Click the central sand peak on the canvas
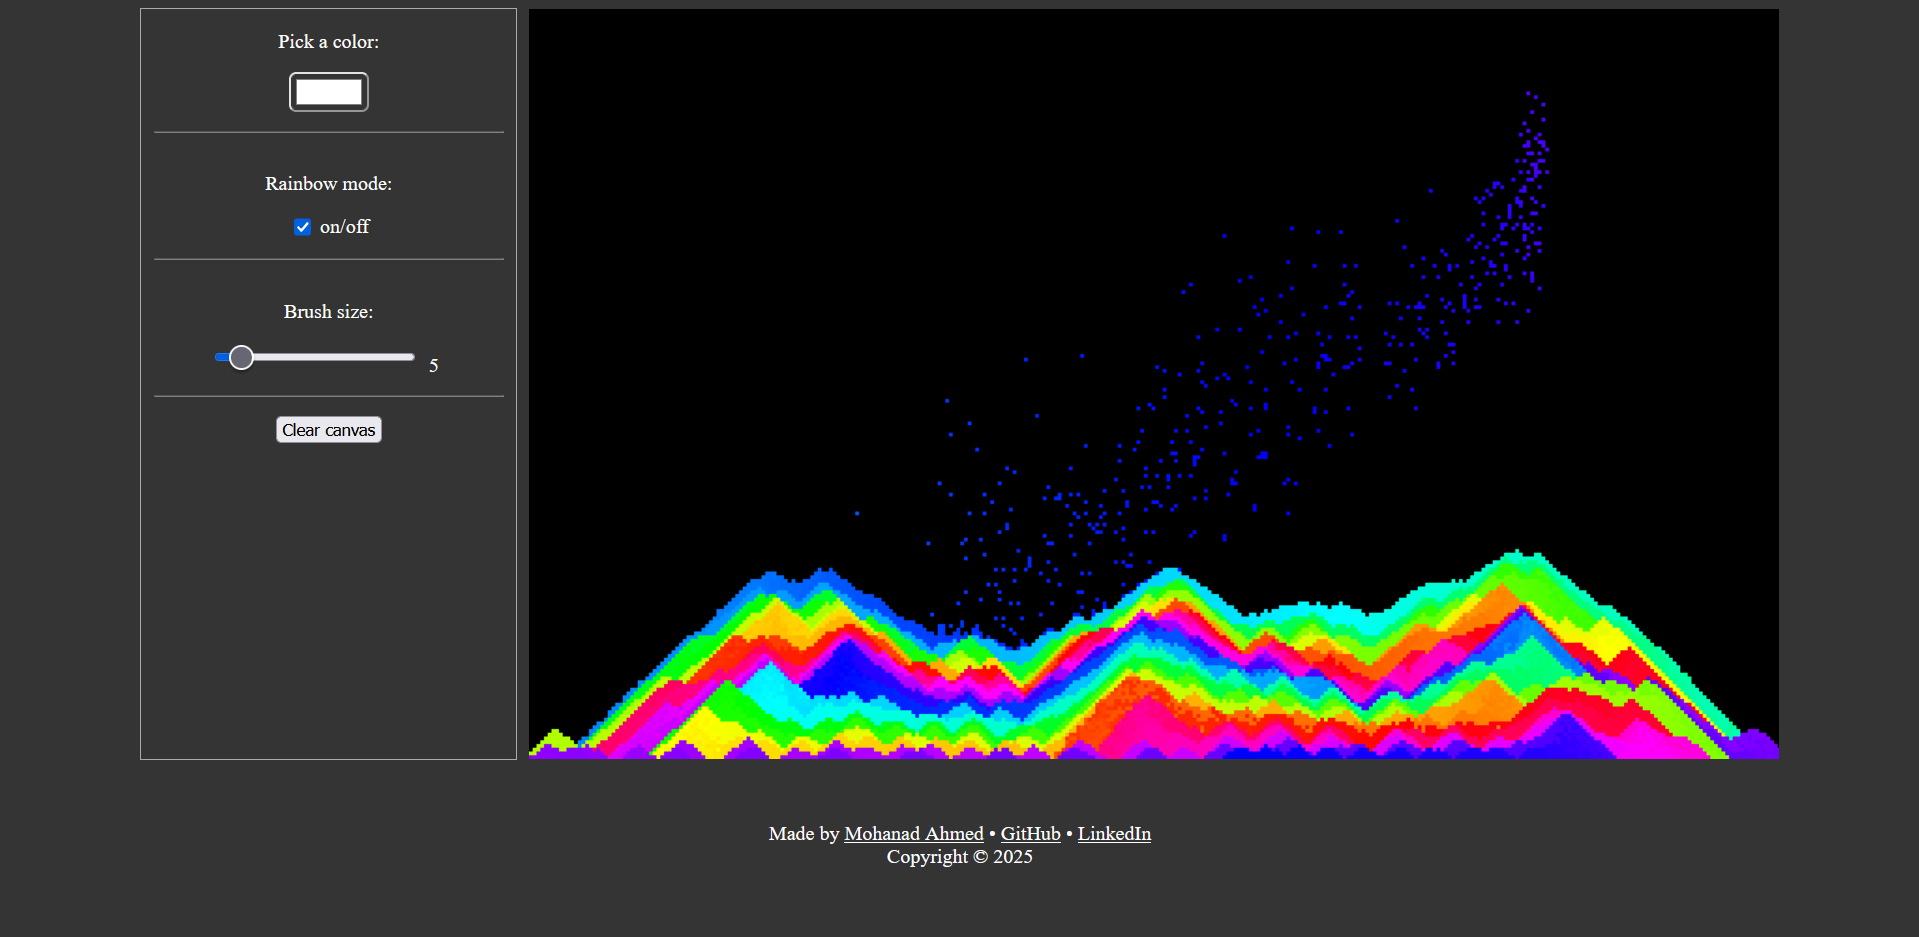1919x937 pixels. coord(1170,573)
